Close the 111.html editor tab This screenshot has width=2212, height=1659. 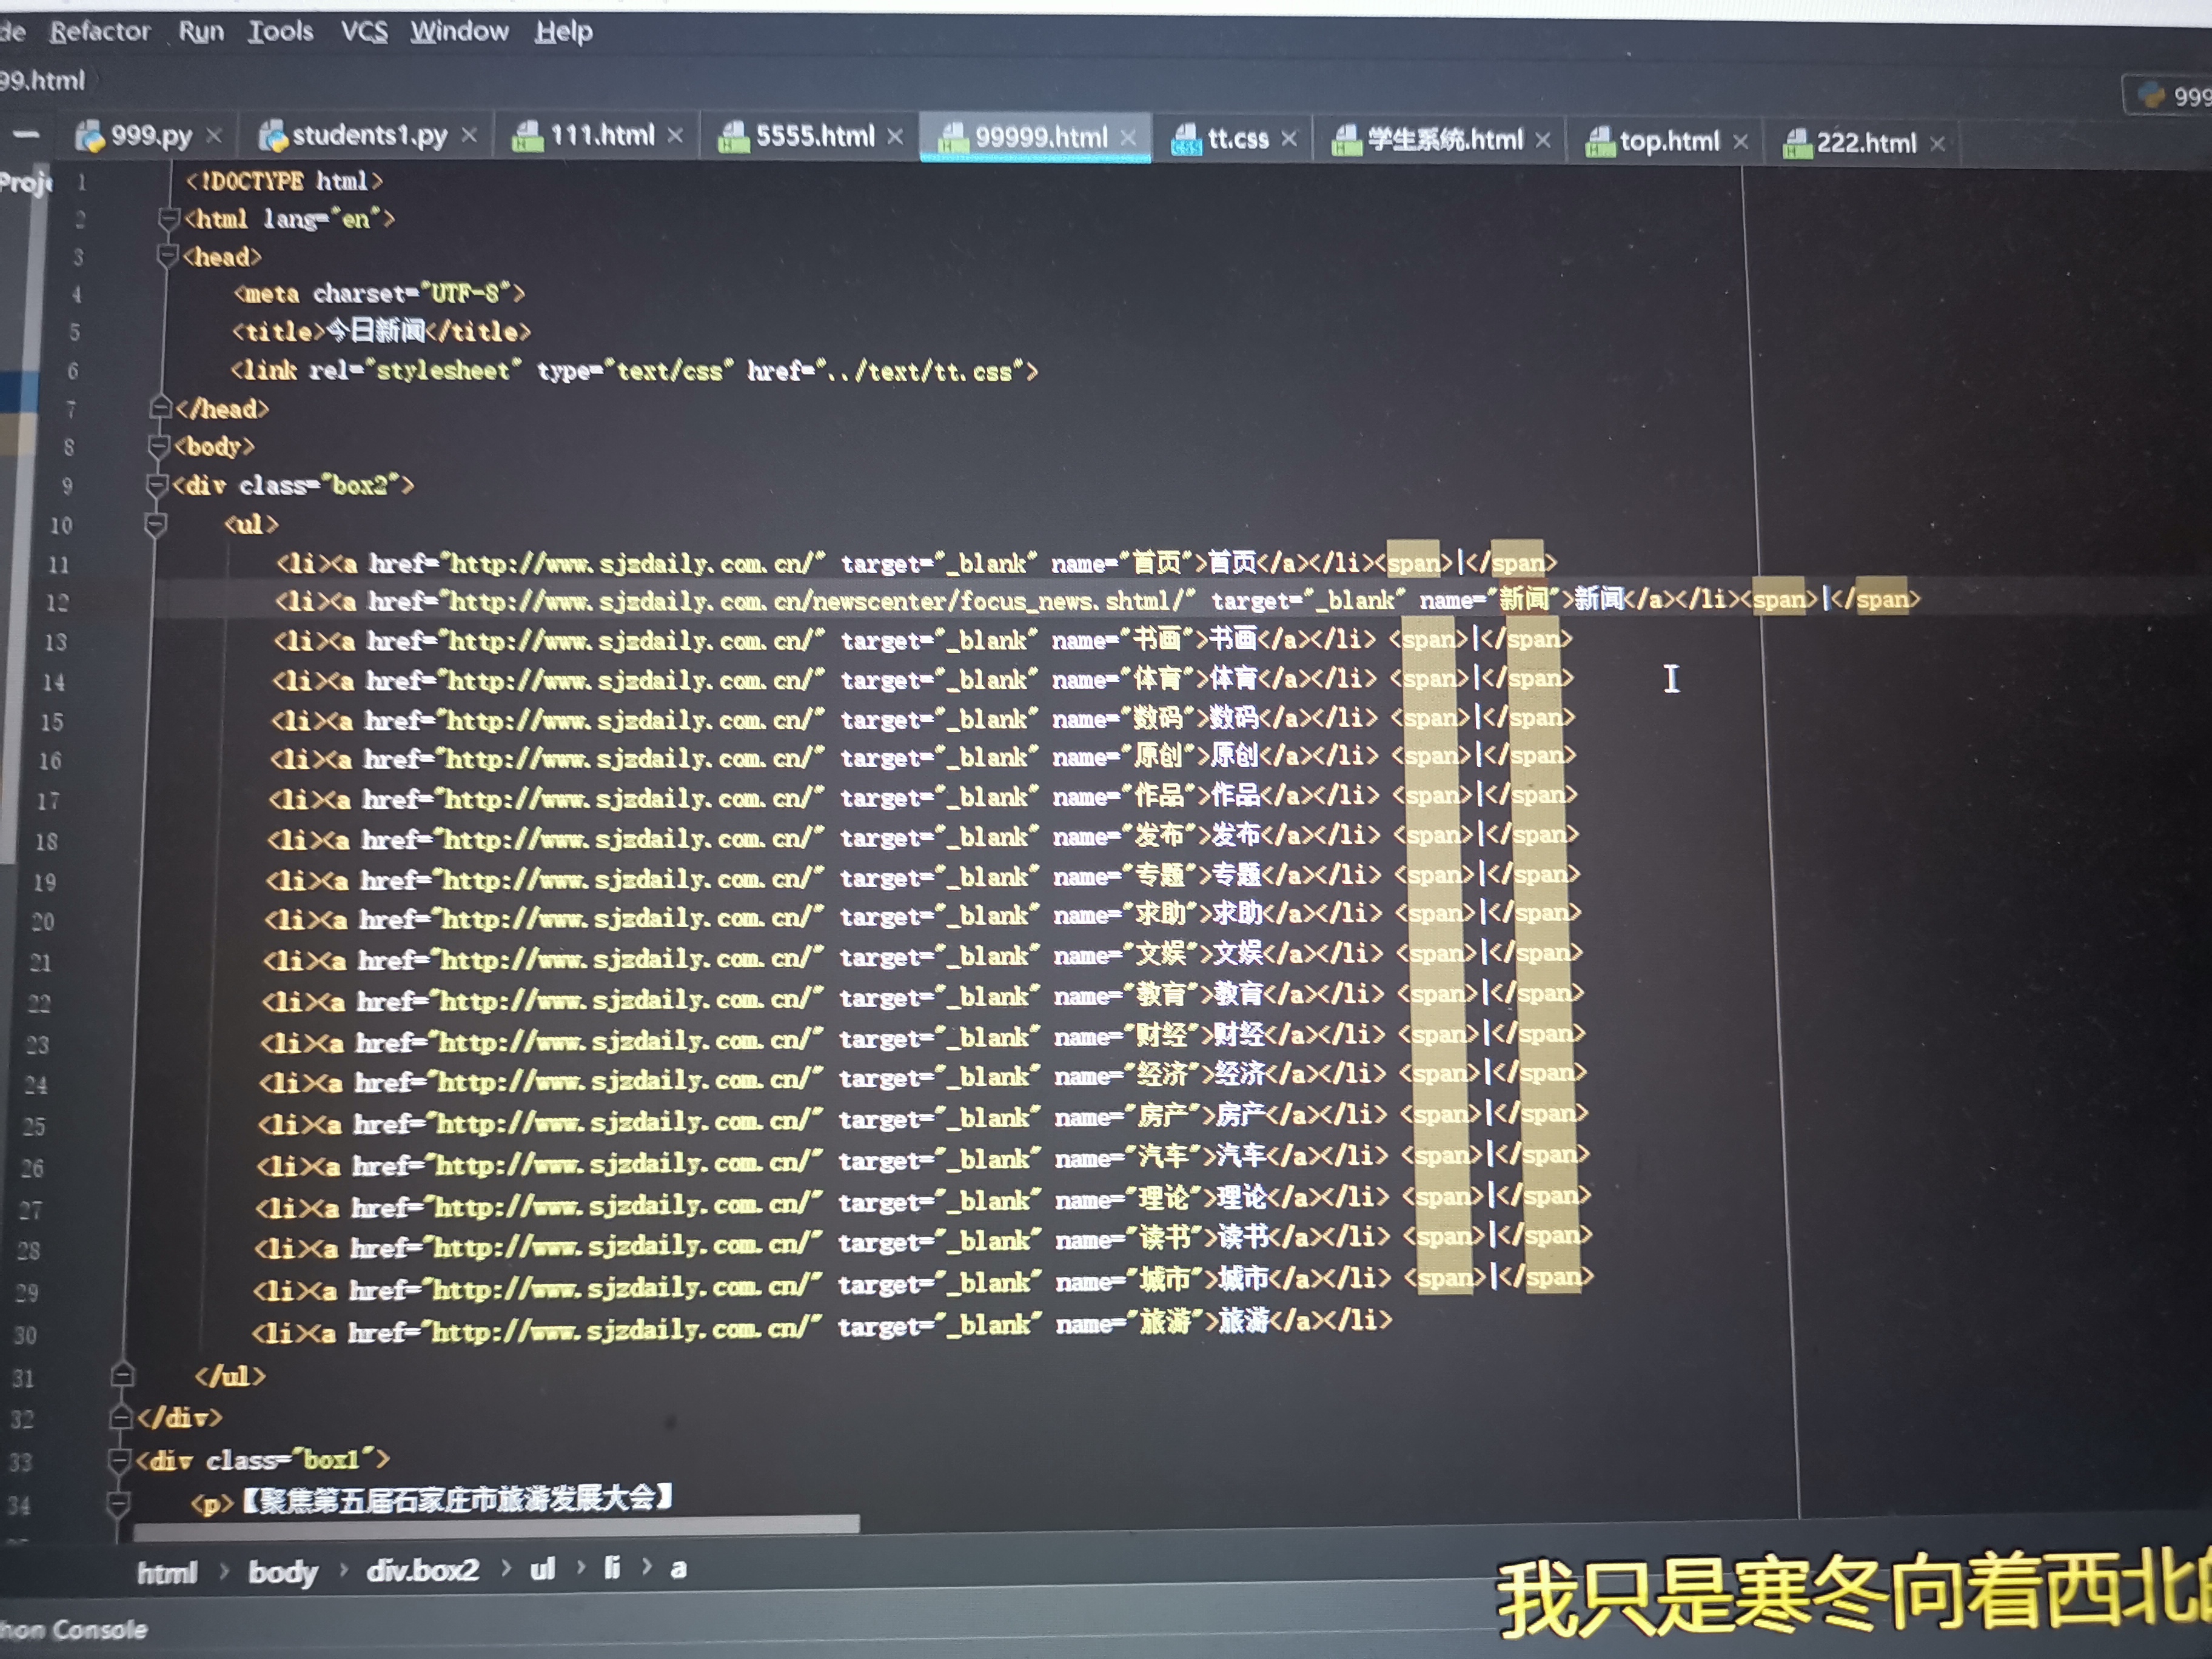point(675,135)
